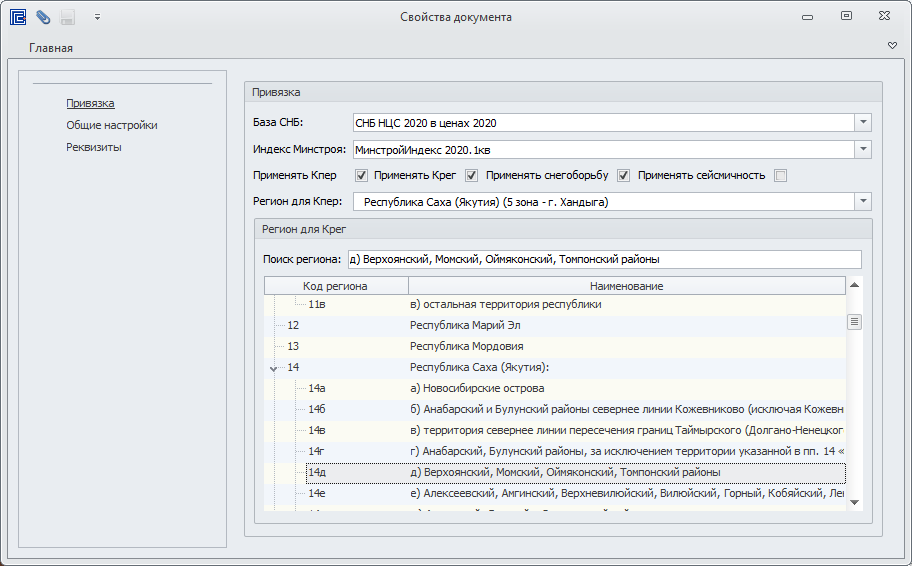This screenshot has height=566, width=912.
Task: Maximize the Свойства документа window
Action: tap(846, 16)
